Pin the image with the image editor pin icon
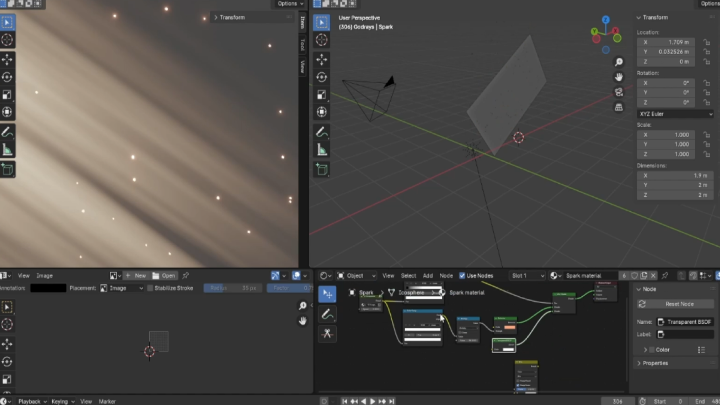The height and width of the screenshot is (405, 720). [x=186, y=276]
